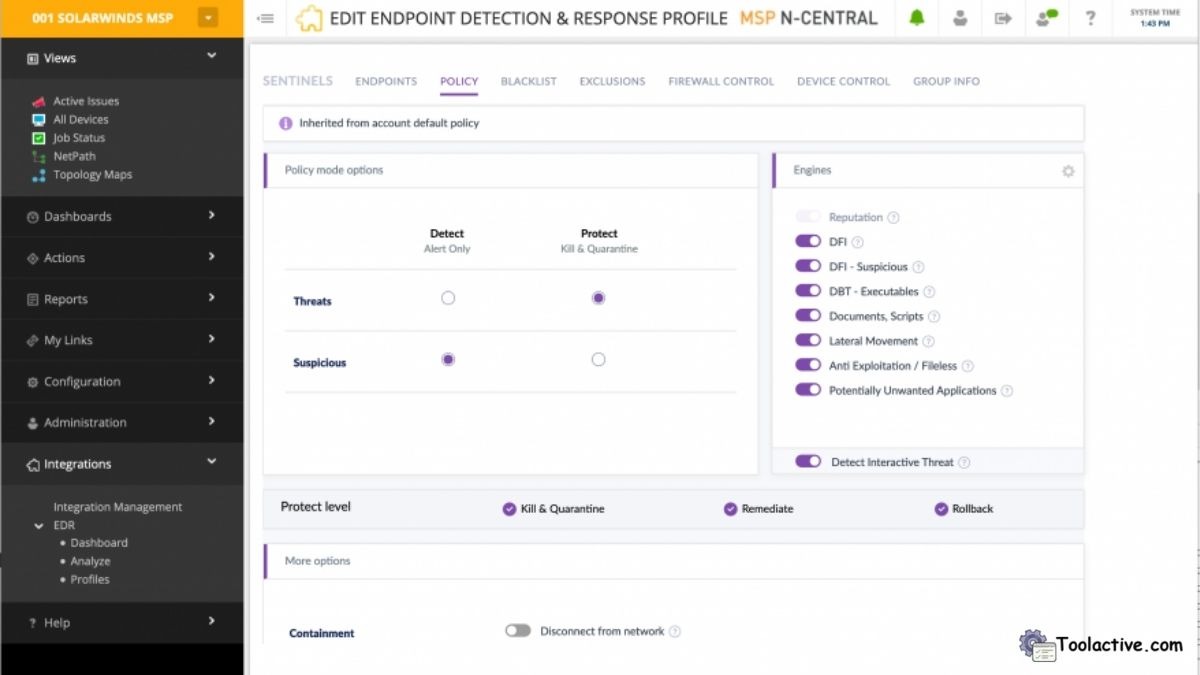Disable the Lateral Movement engine
This screenshot has height=675, width=1200.
point(808,340)
